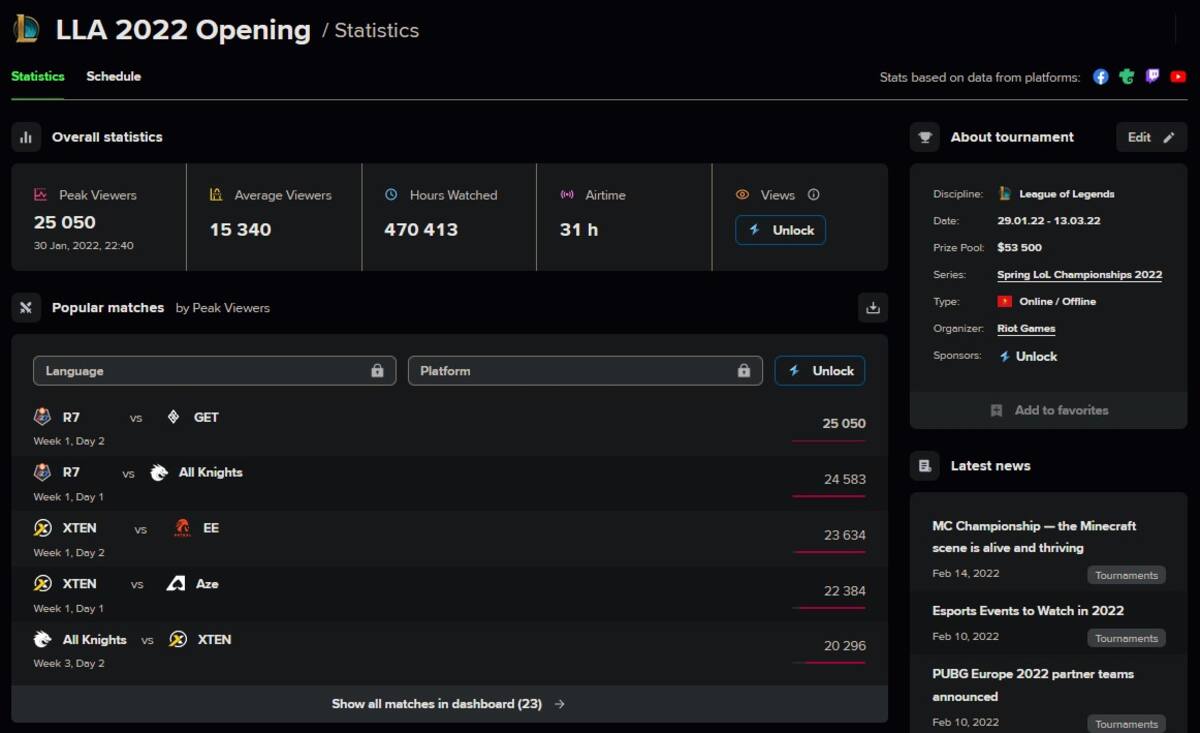Open the Twitch platform icon
The image size is (1200, 733).
1153,77
